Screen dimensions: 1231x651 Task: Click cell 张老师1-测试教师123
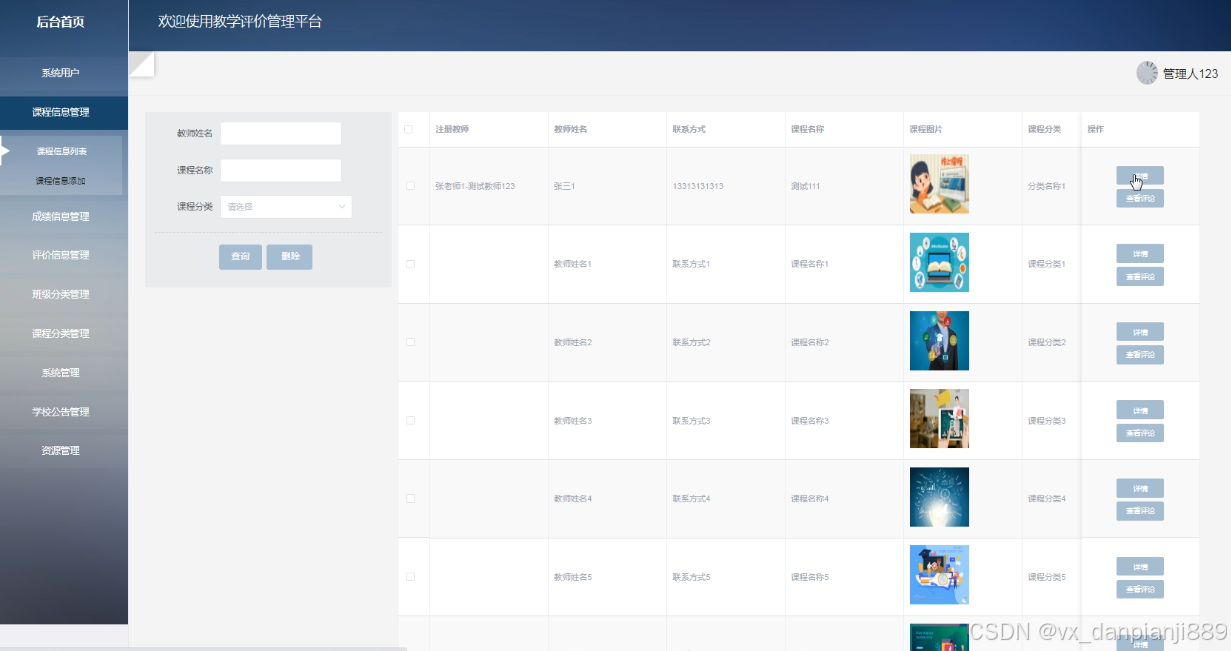point(475,186)
